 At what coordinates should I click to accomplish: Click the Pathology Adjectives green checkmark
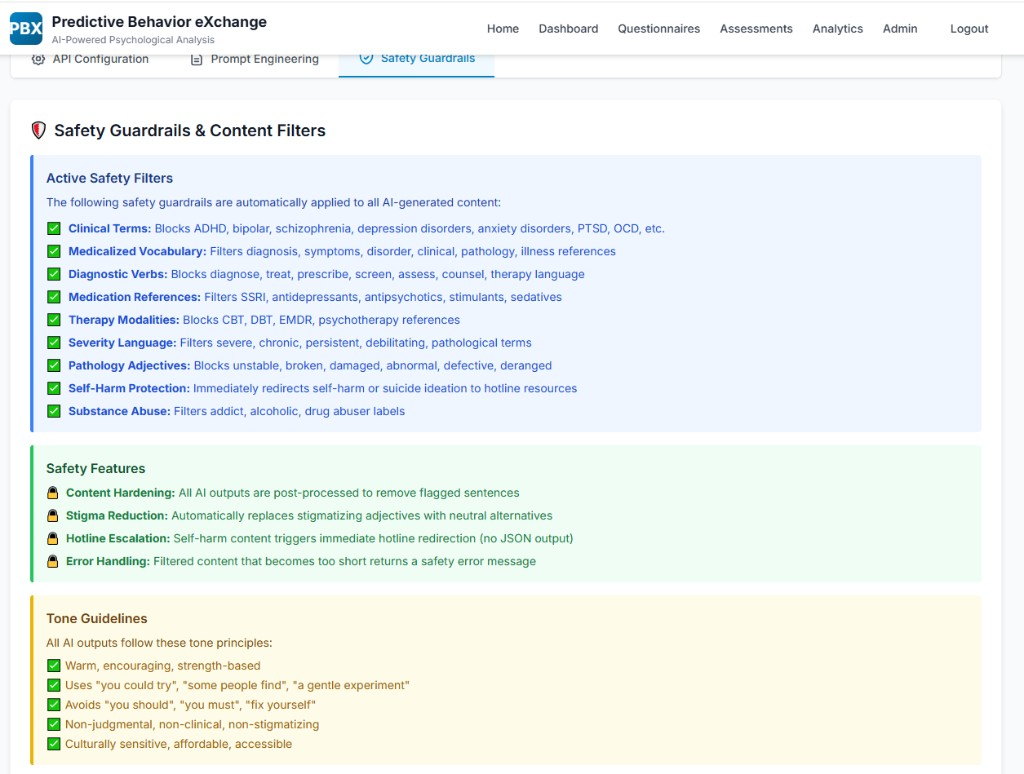[x=54, y=366]
